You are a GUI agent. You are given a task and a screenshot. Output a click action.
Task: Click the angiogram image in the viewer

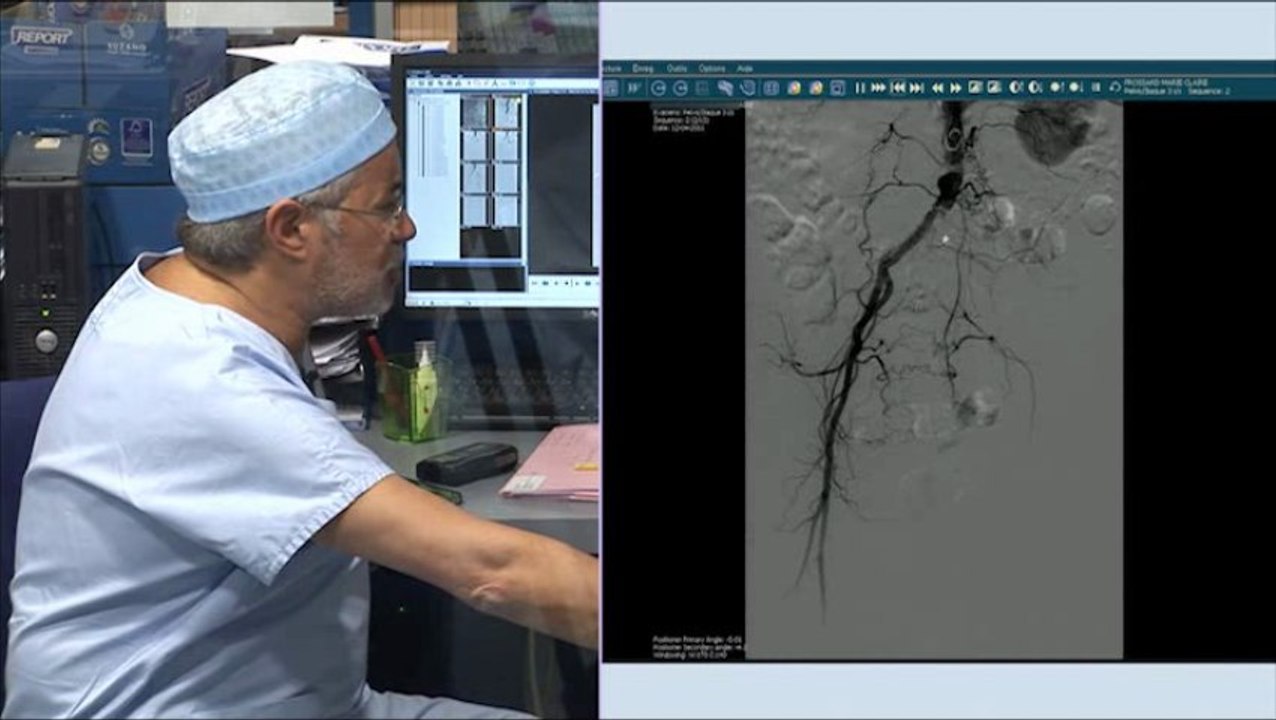point(933,380)
